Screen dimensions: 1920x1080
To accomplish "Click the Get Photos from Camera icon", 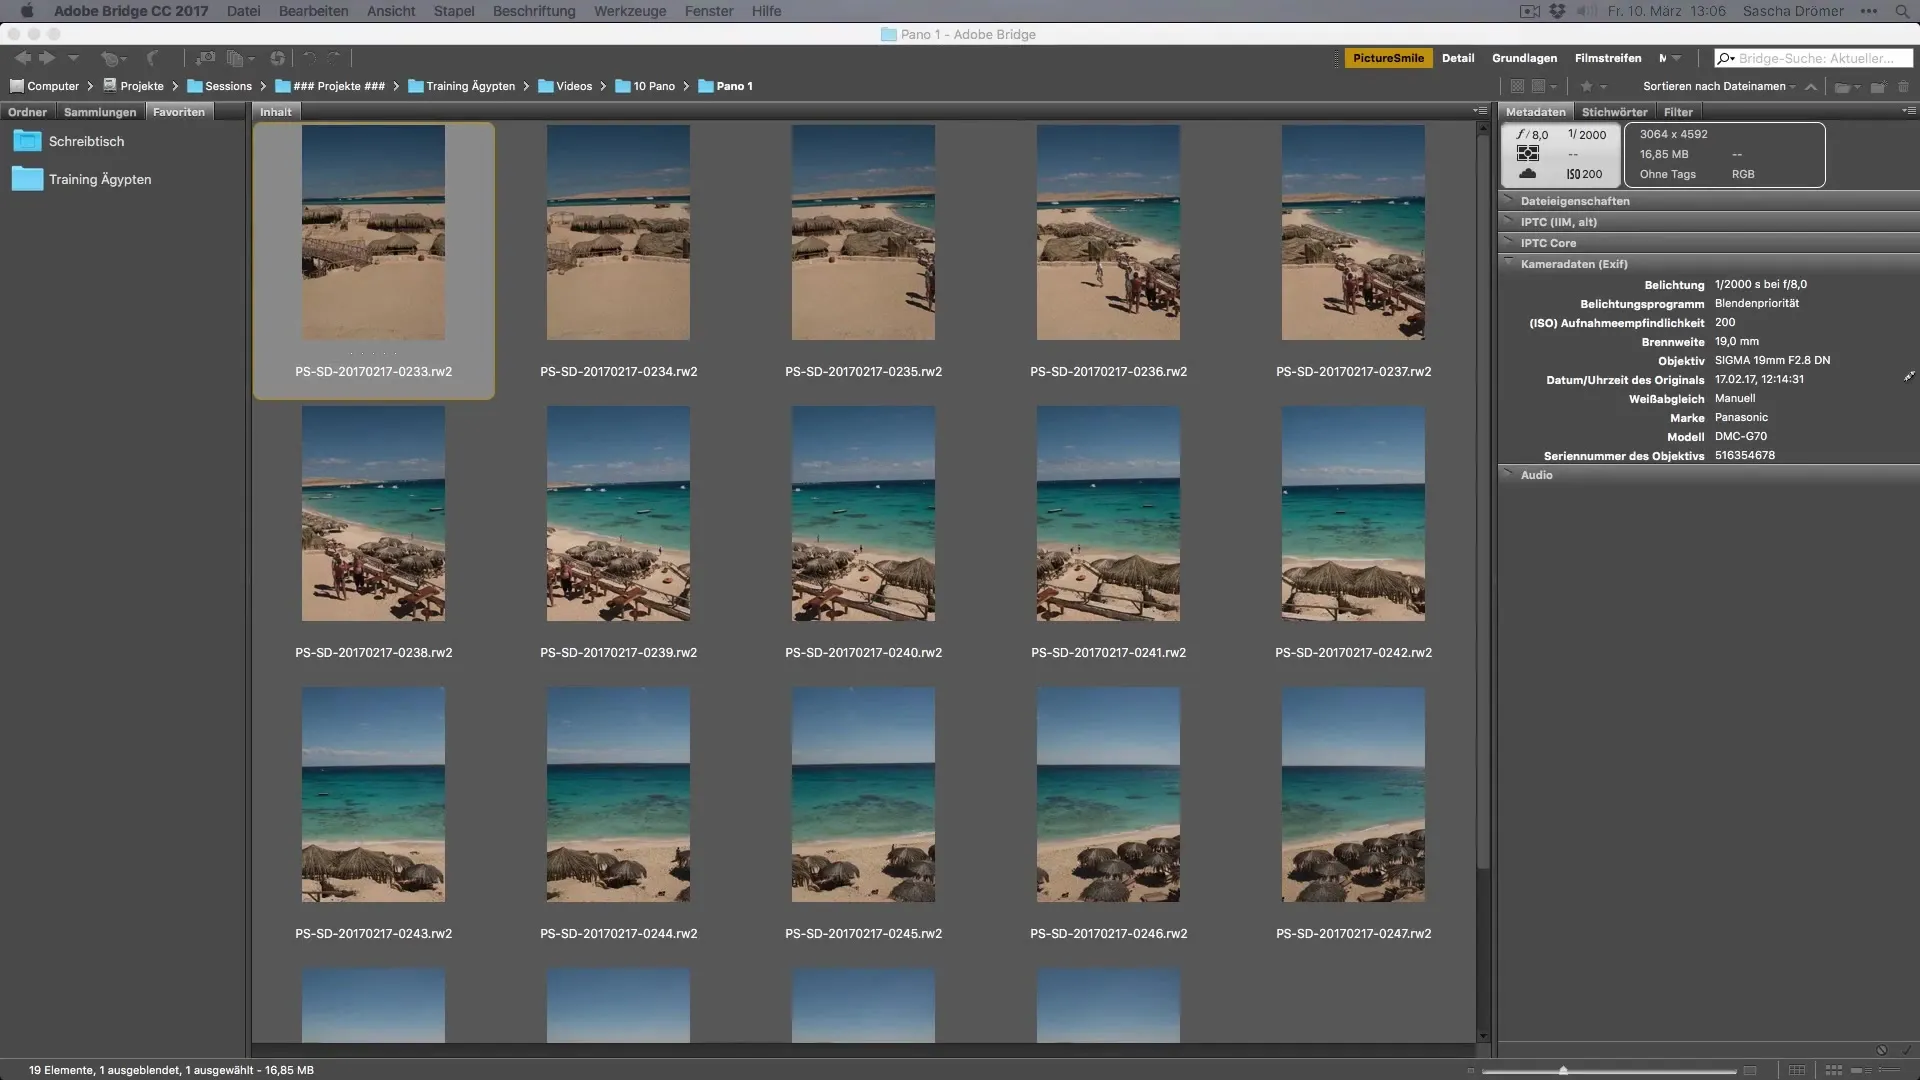I will click(205, 58).
